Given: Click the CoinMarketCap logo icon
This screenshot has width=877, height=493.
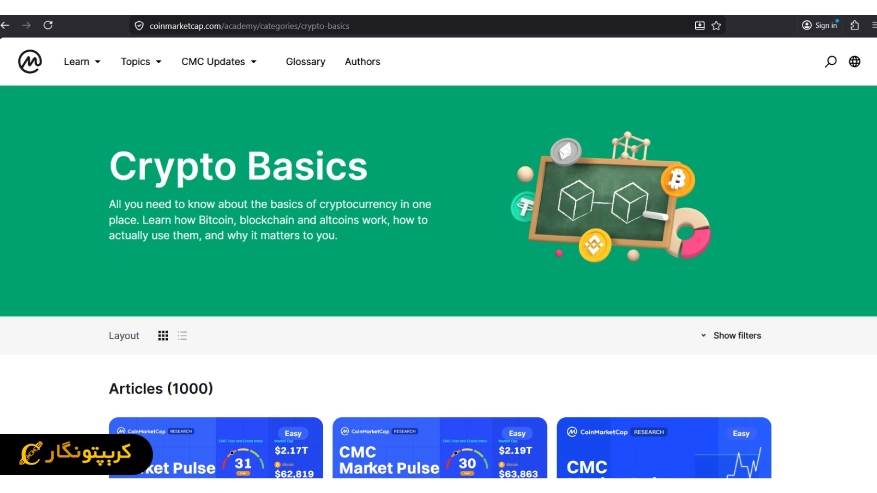Looking at the screenshot, I should (30, 62).
